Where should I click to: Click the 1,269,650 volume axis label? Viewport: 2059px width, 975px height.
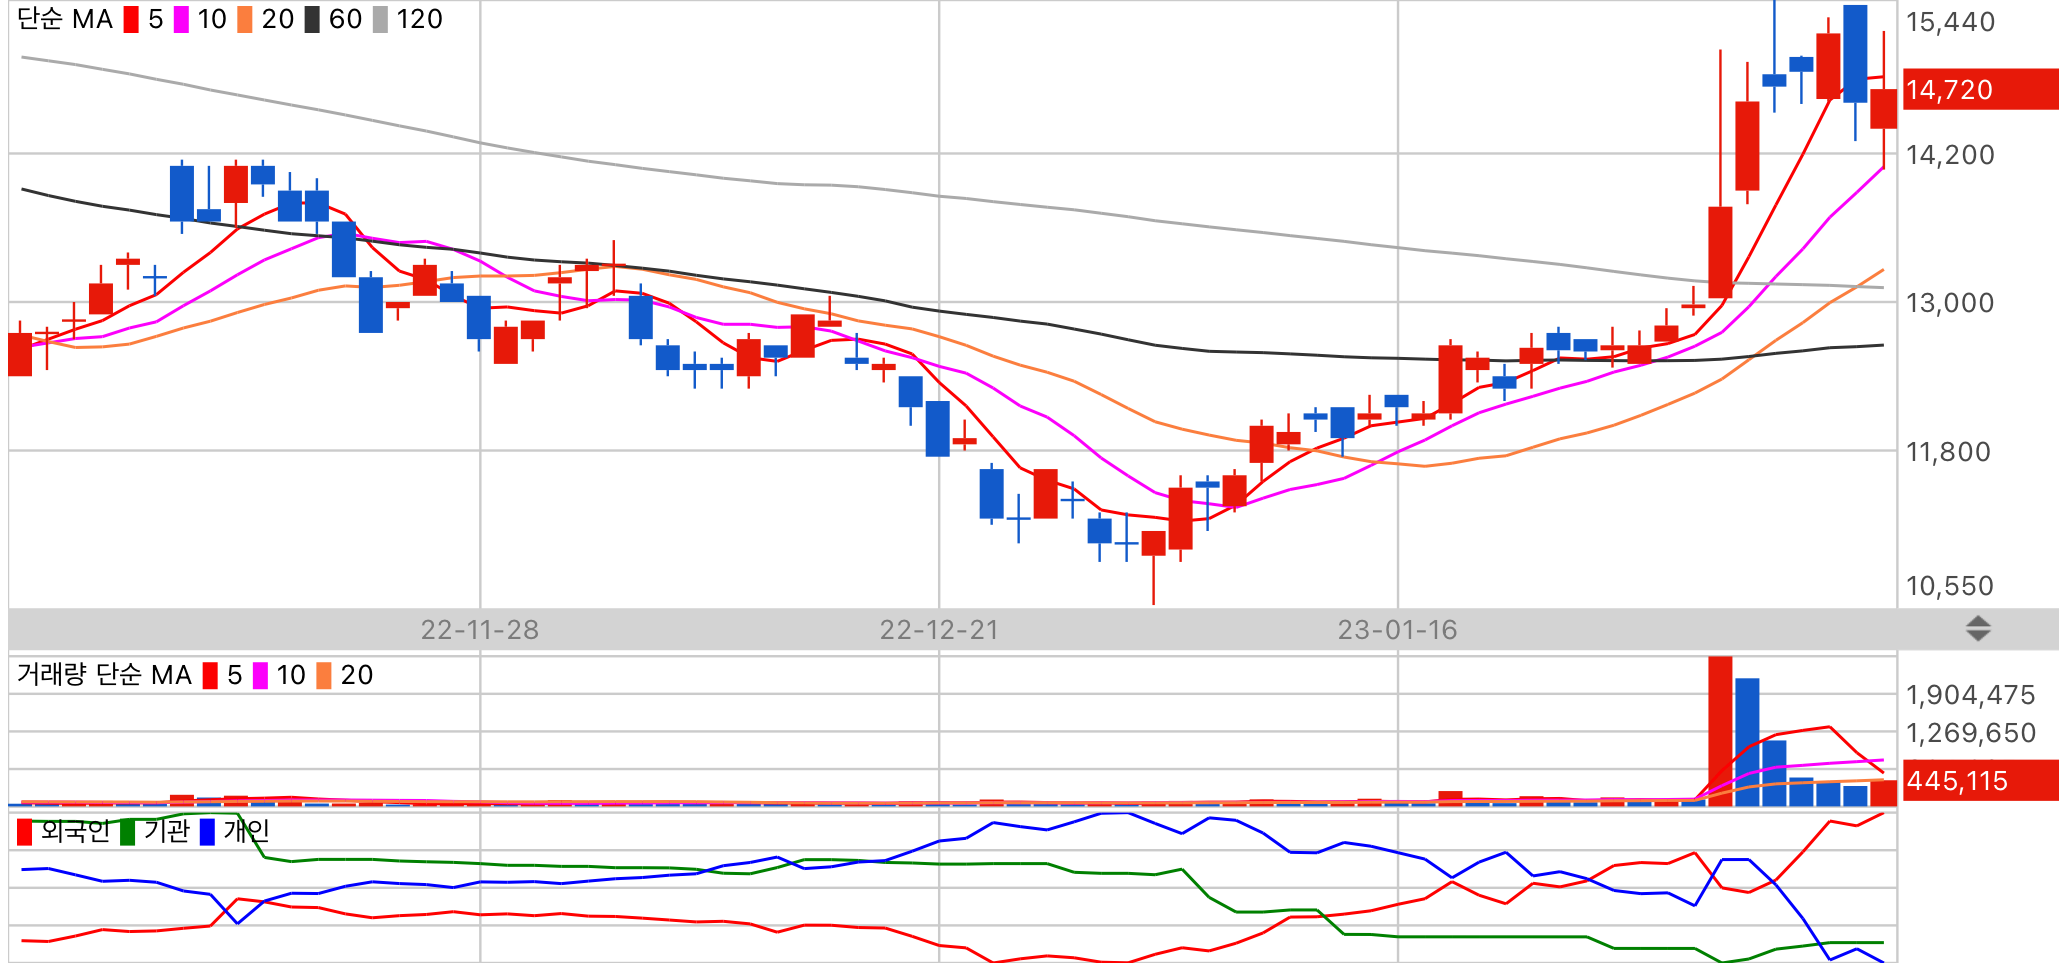(x=1971, y=733)
